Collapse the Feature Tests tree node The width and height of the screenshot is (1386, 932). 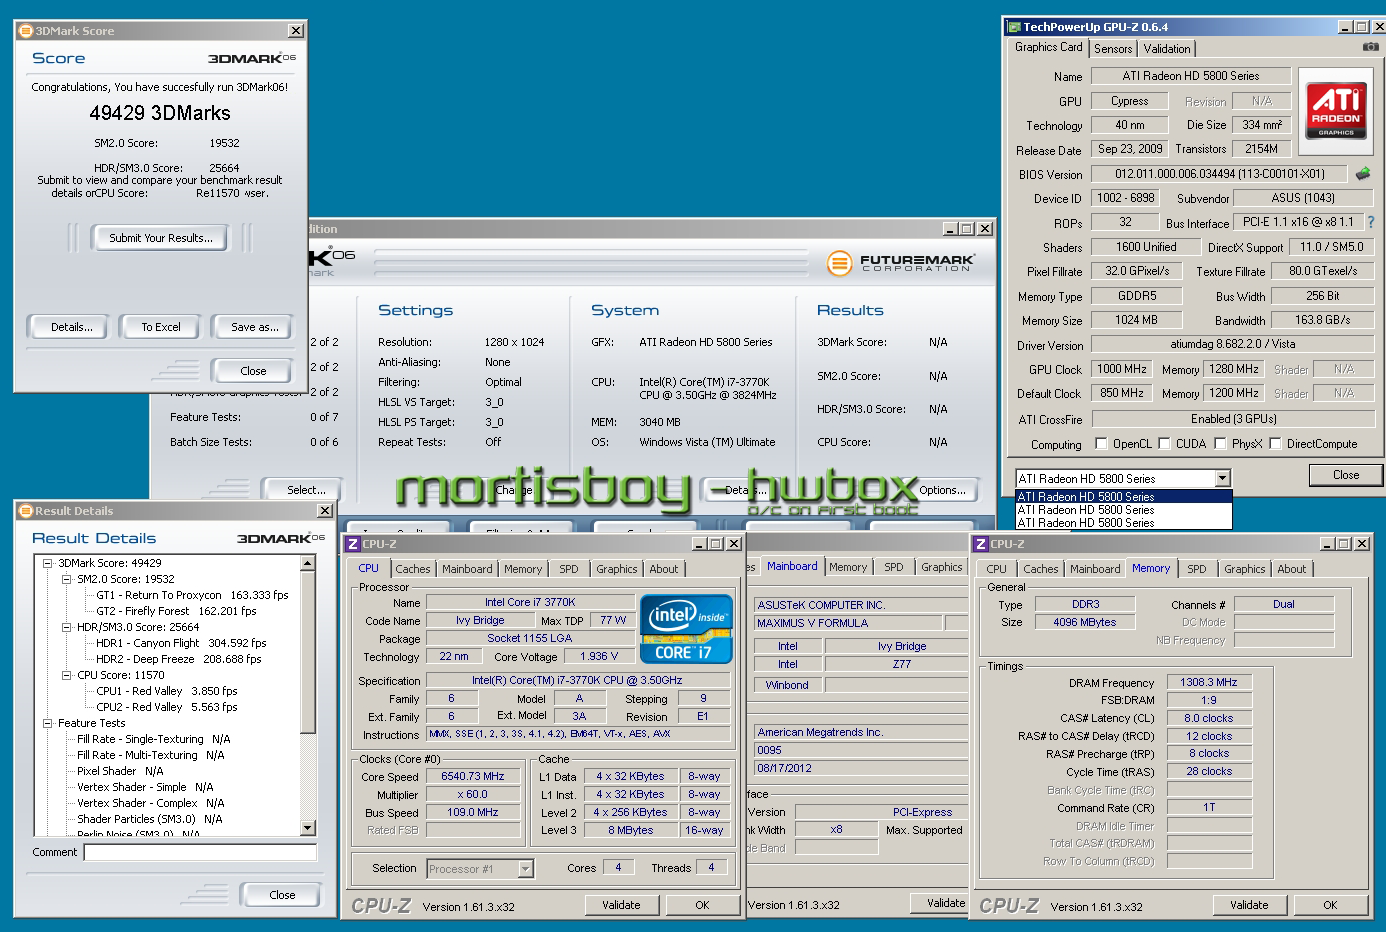click(x=47, y=723)
